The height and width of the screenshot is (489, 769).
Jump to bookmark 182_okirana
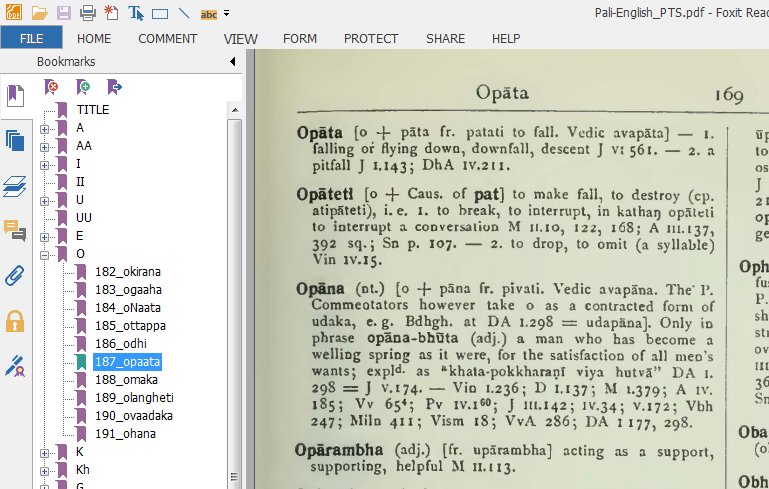point(128,272)
